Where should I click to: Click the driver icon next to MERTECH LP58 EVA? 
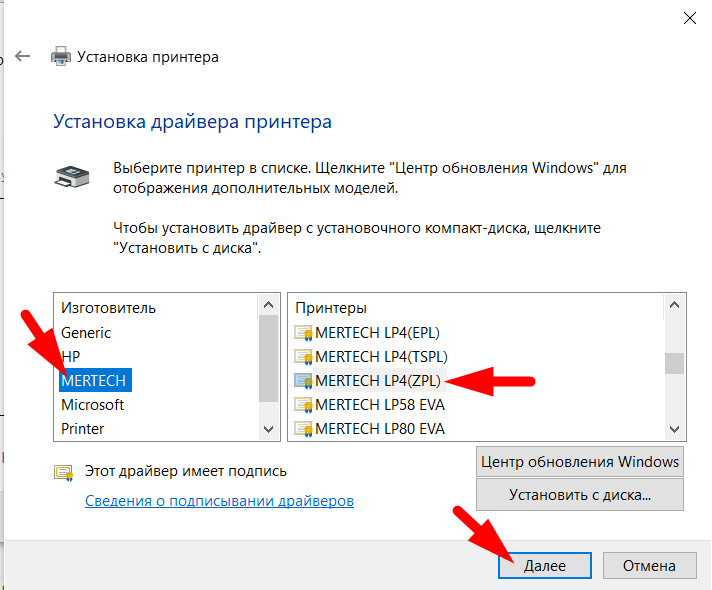(x=303, y=405)
